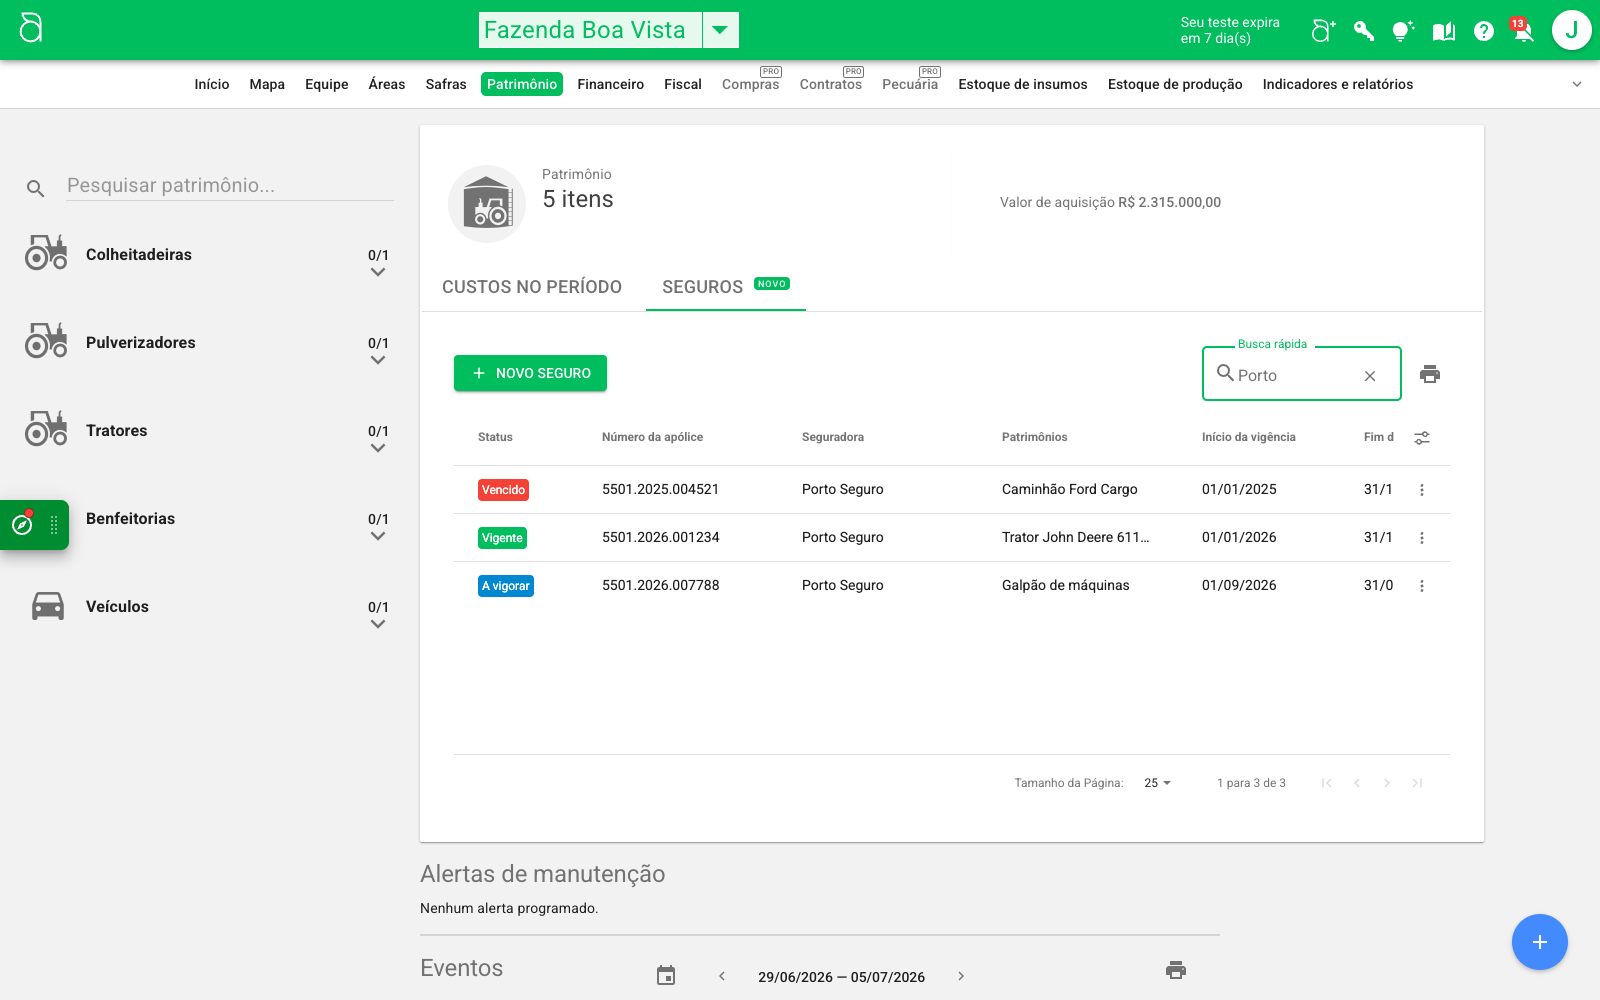Open the page size 25 dropdown

pyautogui.click(x=1157, y=783)
